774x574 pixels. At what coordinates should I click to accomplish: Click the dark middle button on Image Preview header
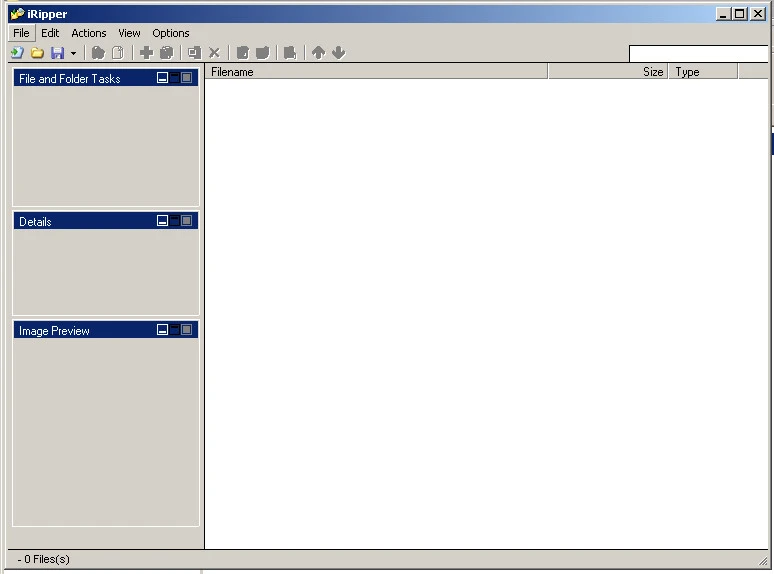coord(174,330)
